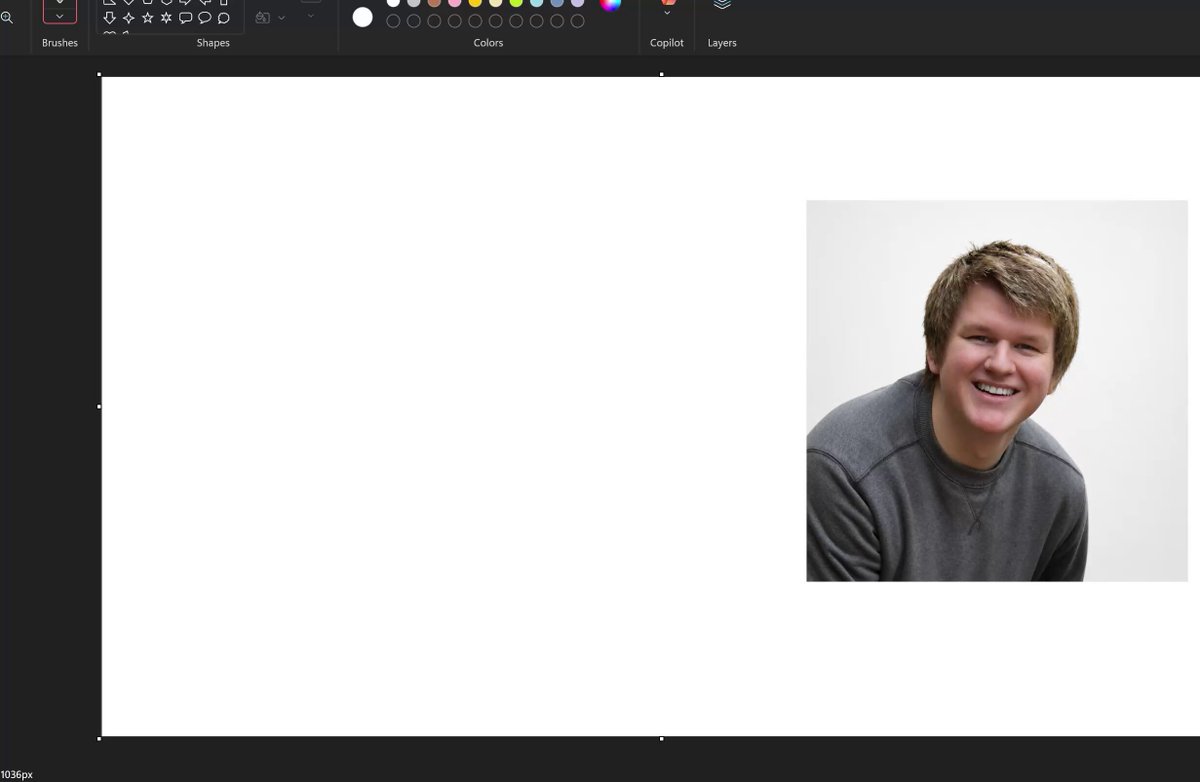Viewport: 1200px width, 782px height.
Task: Expand the shape outline dropdown arrow
Action: pyautogui.click(x=311, y=16)
